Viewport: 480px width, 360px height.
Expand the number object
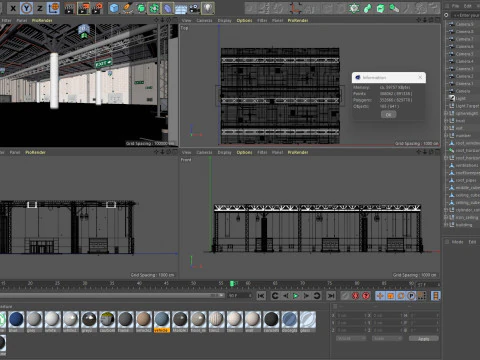446,136
